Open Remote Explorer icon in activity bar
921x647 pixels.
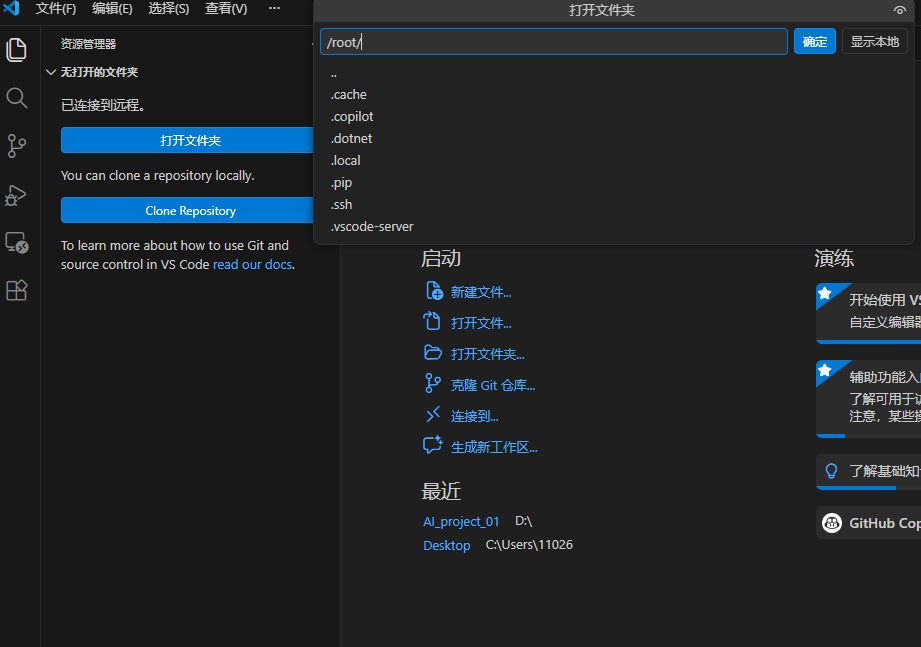point(17,242)
